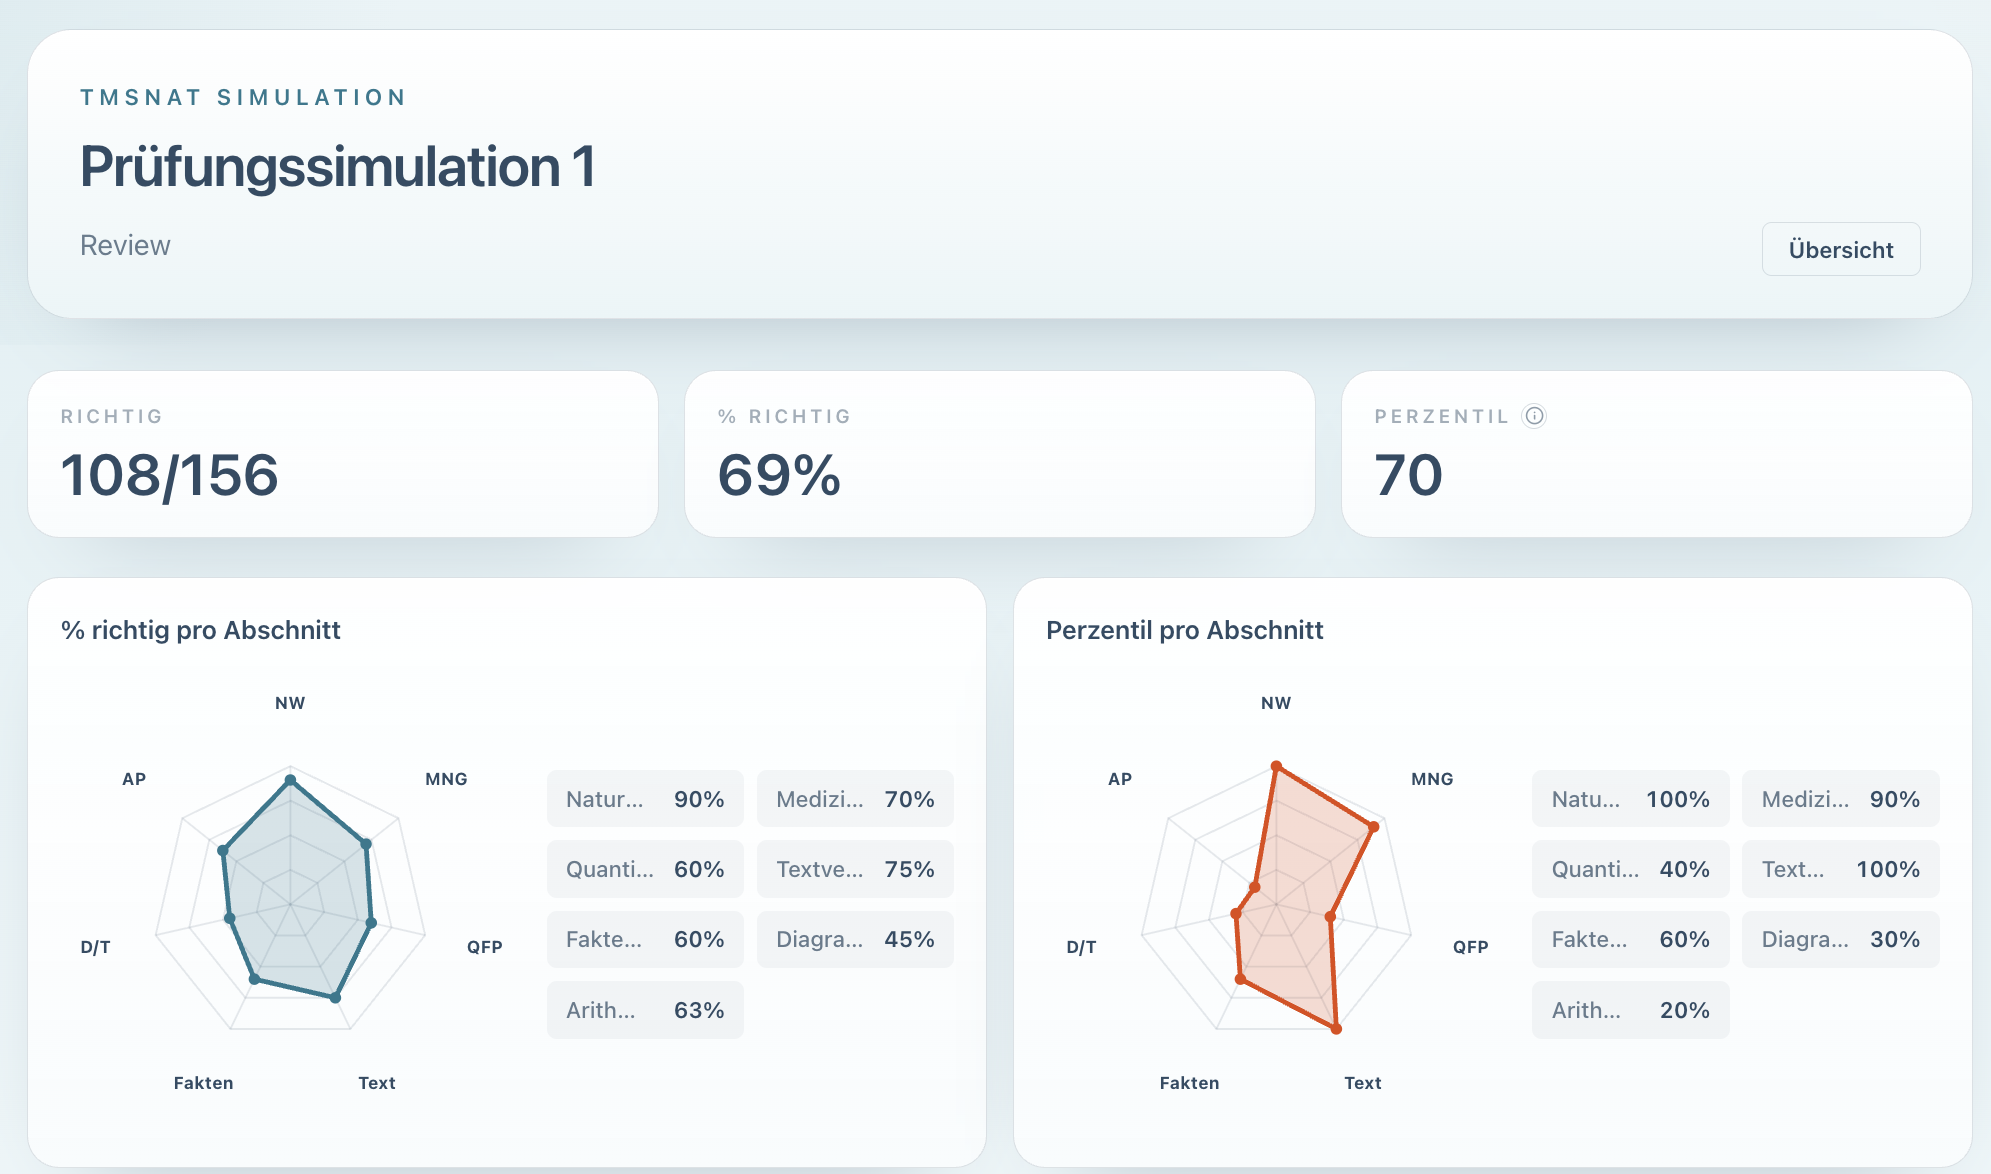Image resolution: width=1991 pixels, height=1174 pixels.
Task: Select the Natur... 90% chip
Action: pyautogui.click(x=645, y=799)
